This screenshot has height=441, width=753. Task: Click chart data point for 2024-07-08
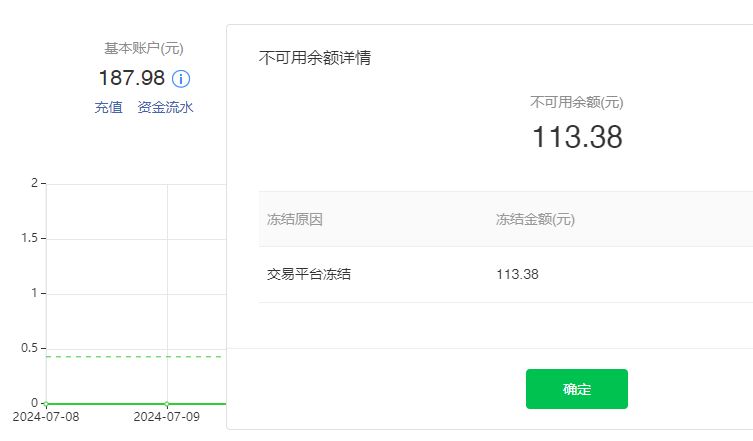point(46,404)
